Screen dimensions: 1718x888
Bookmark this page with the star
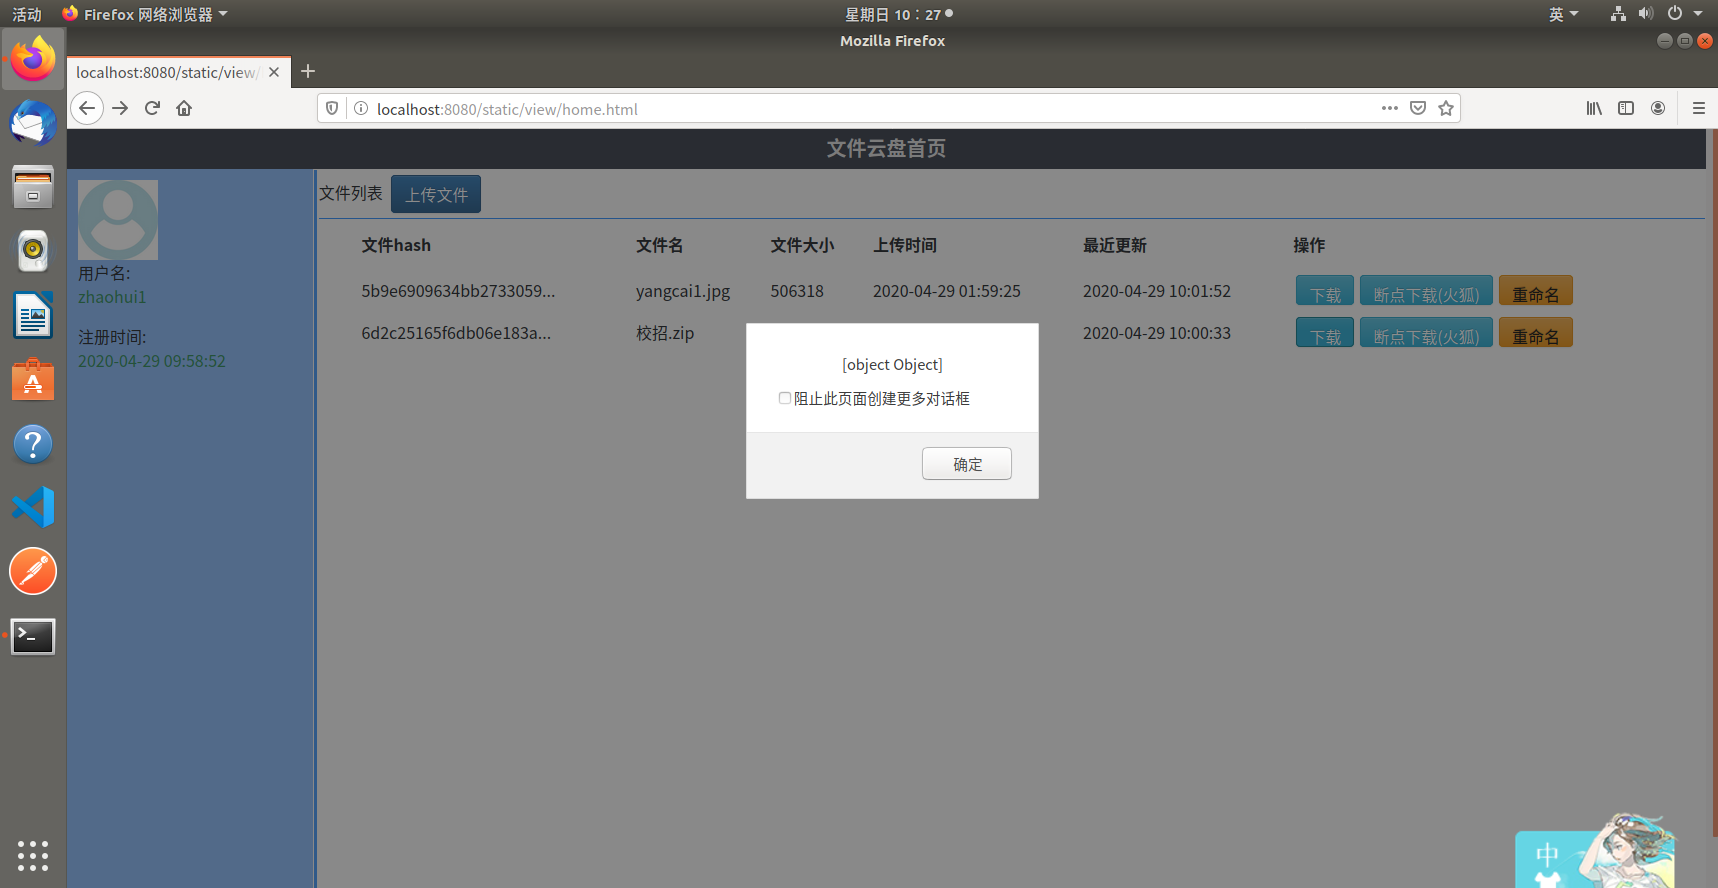(x=1446, y=108)
